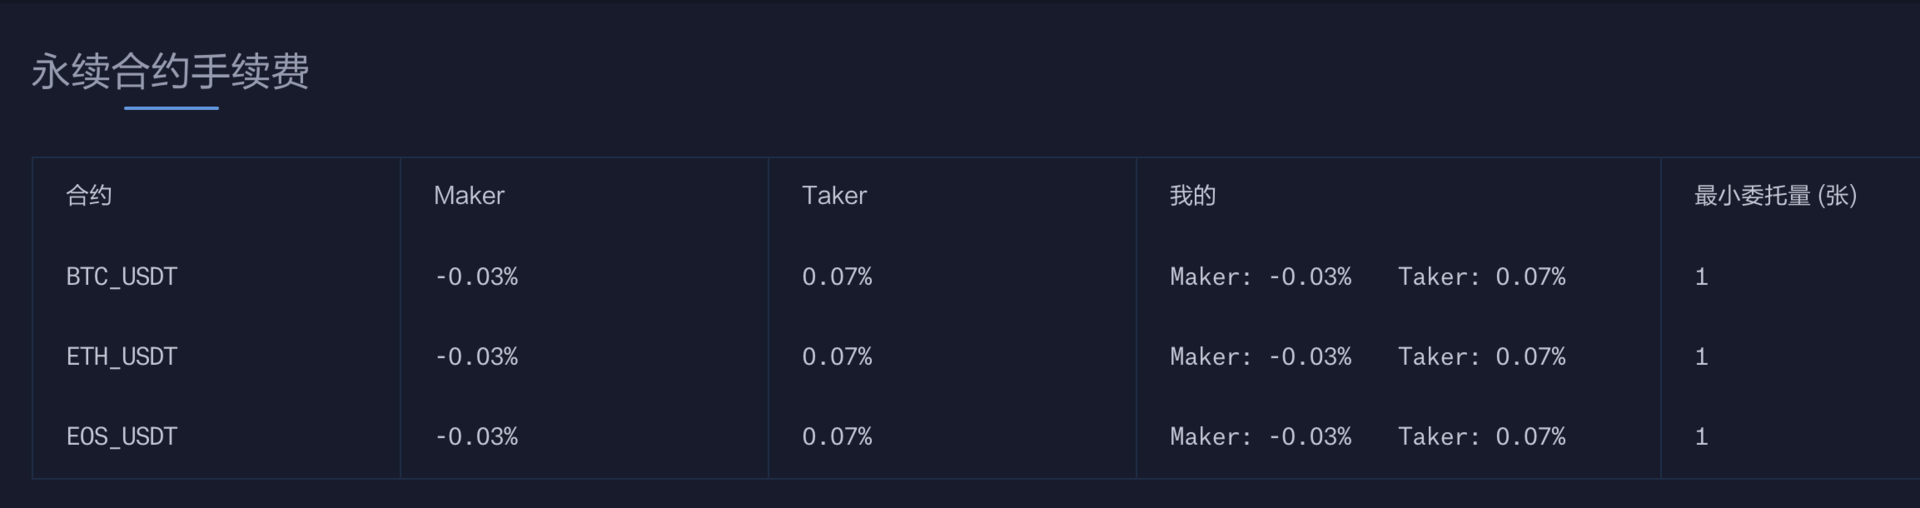Click the Maker column header
Image resolution: width=1920 pixels, height=508 pixels.
point(469,195)
